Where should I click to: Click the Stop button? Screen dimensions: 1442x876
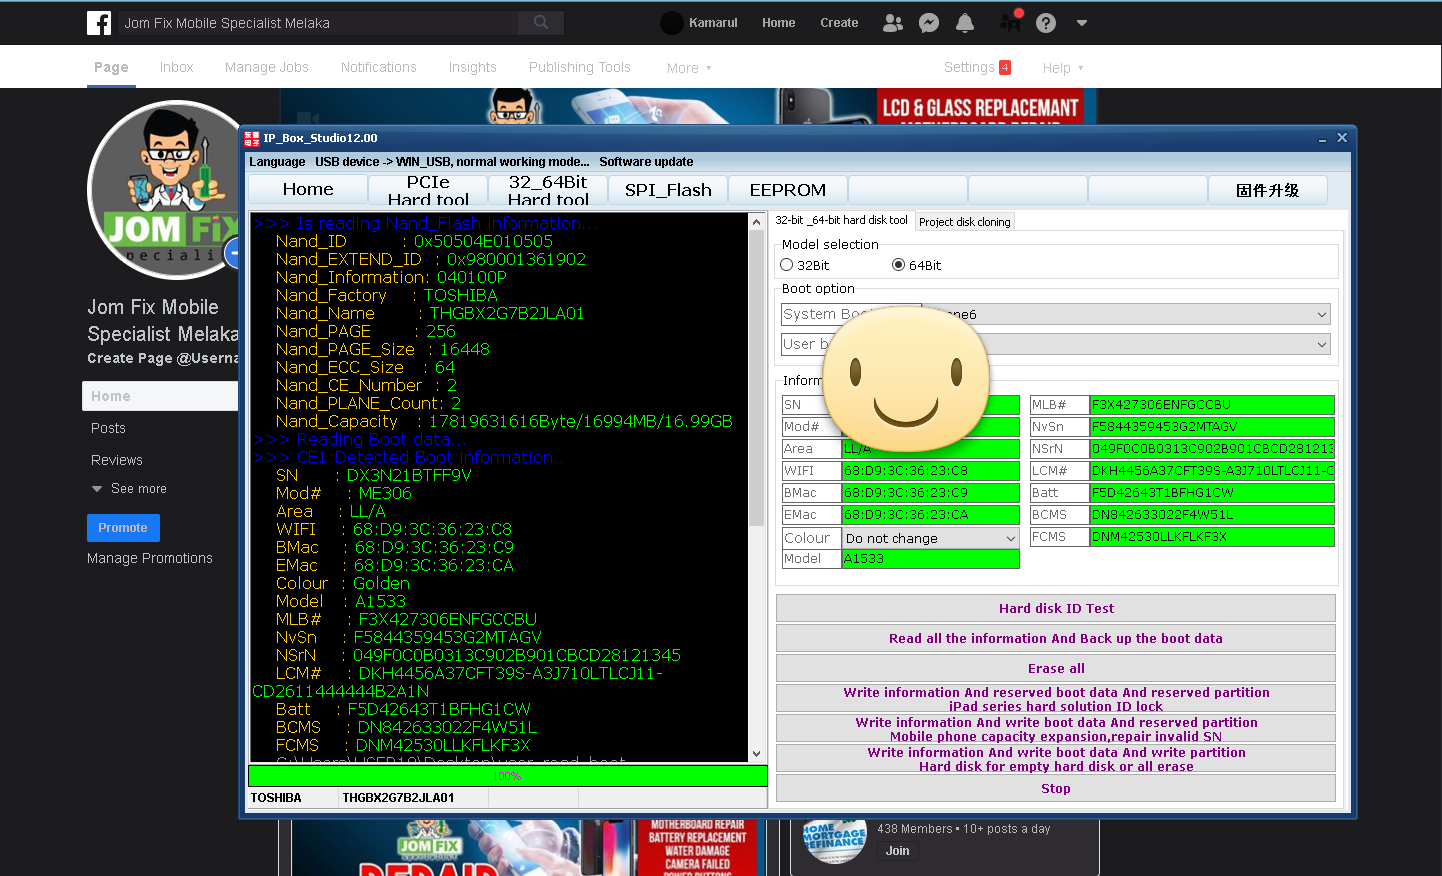(1056, 788)
